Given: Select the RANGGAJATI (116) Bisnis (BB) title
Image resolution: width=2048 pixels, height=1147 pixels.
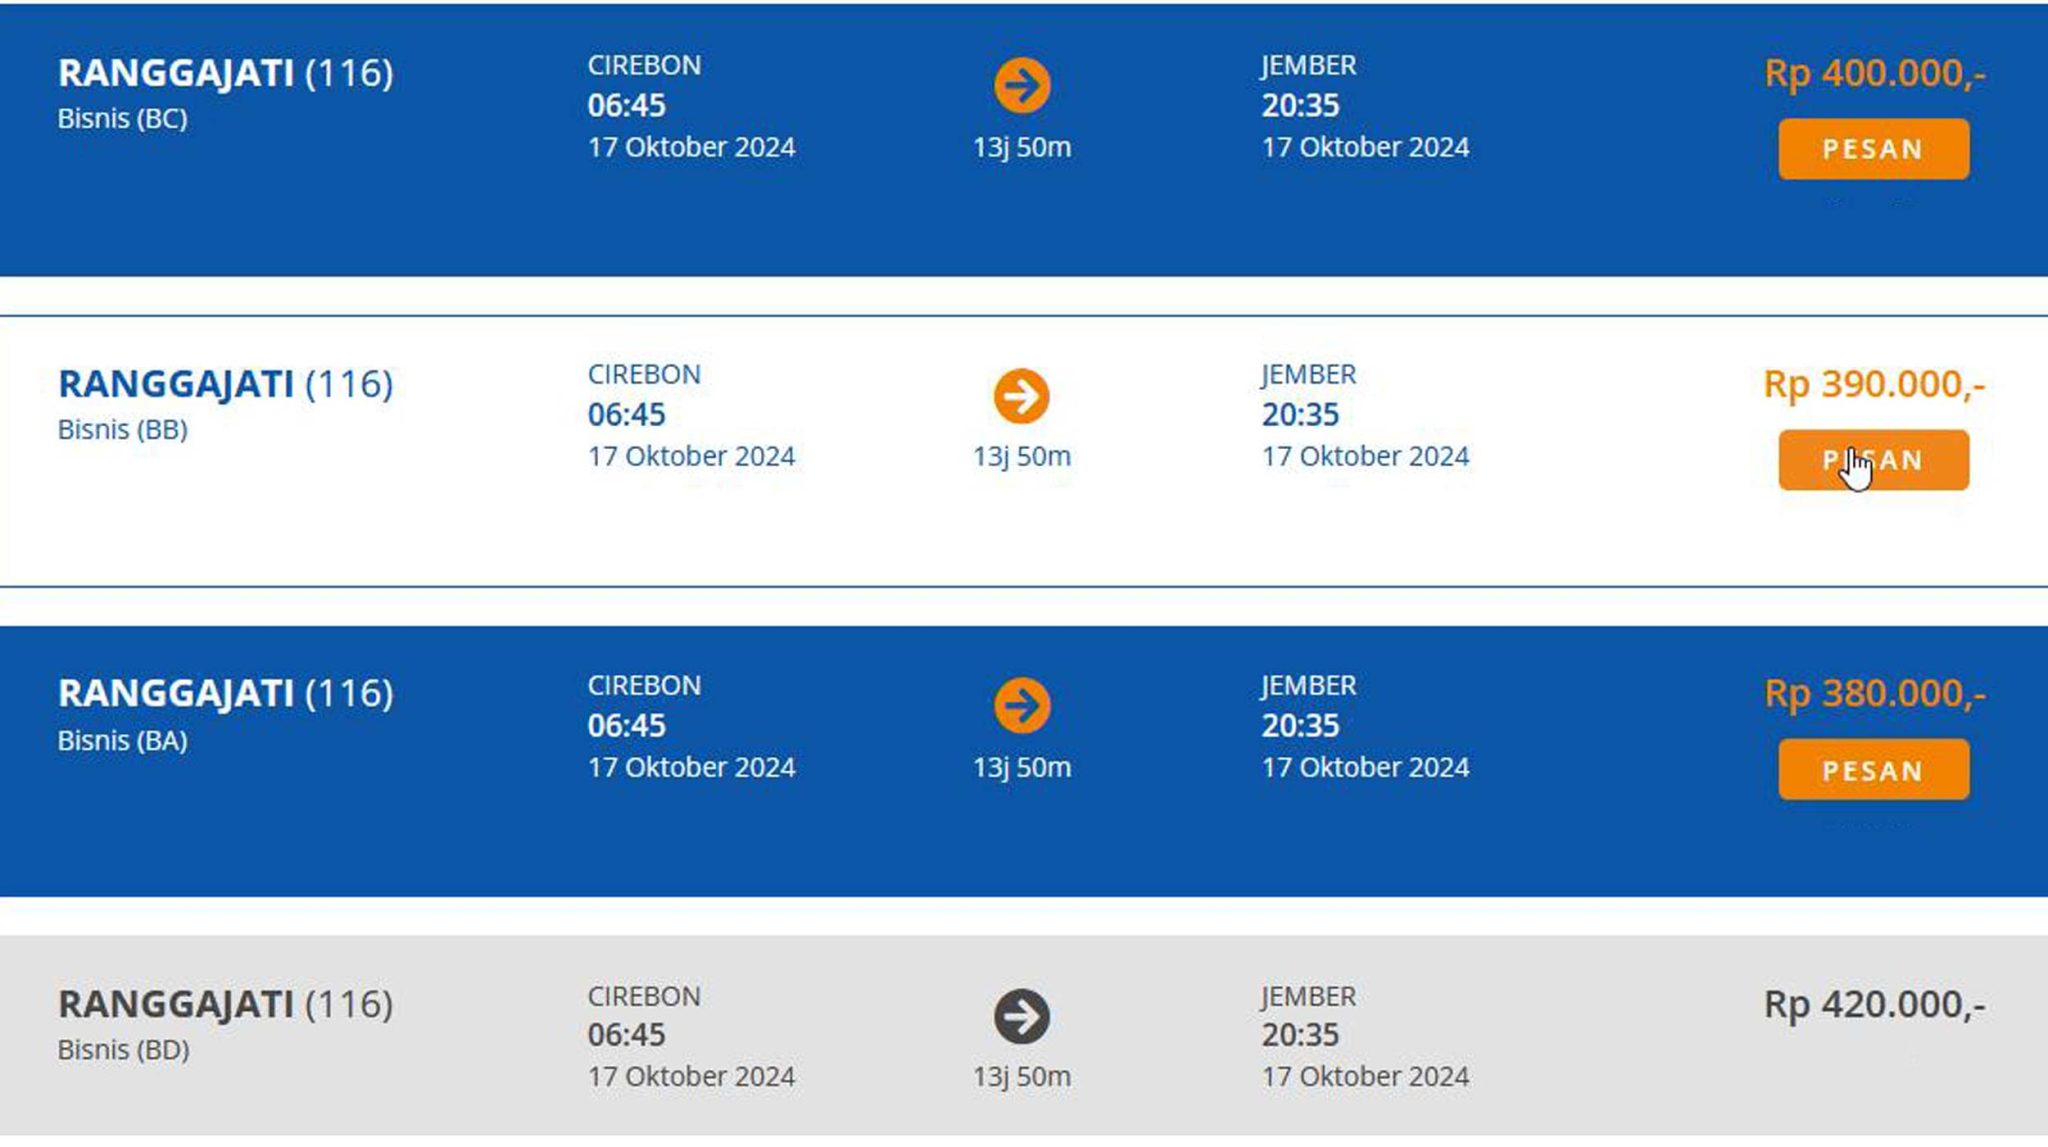Looking at the screenshot, I should [x=225, y=384].
